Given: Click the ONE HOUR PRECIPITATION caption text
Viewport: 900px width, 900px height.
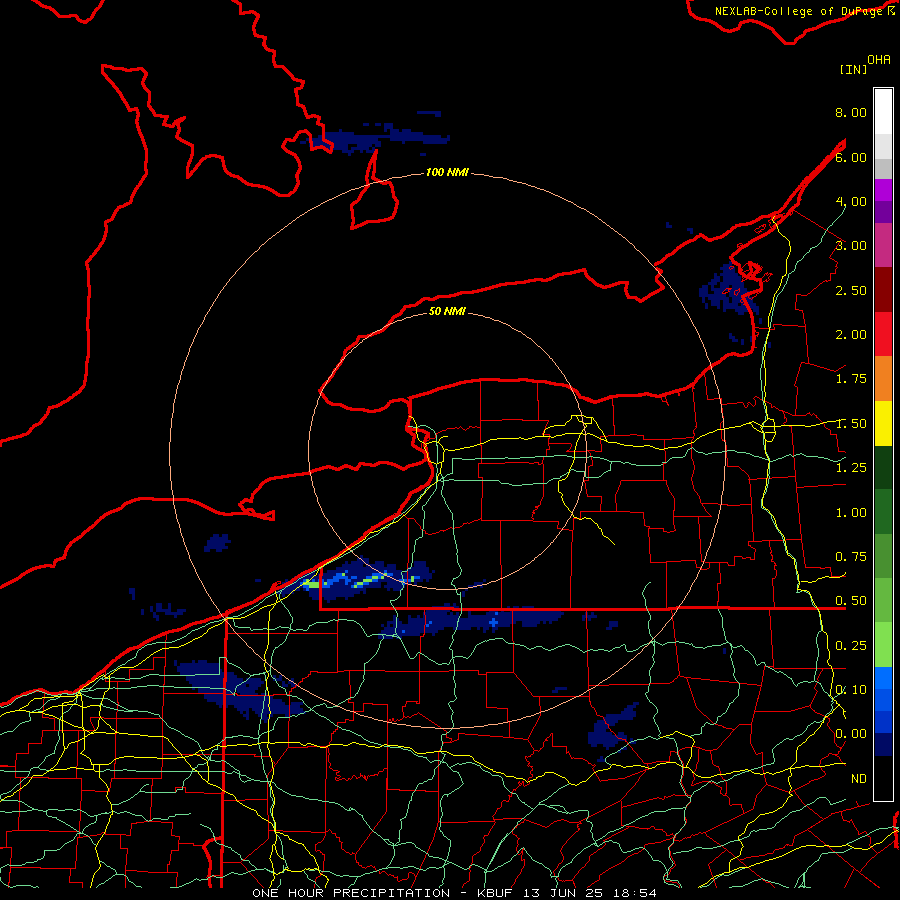Looking at the screenshot, I should (351, 893).
